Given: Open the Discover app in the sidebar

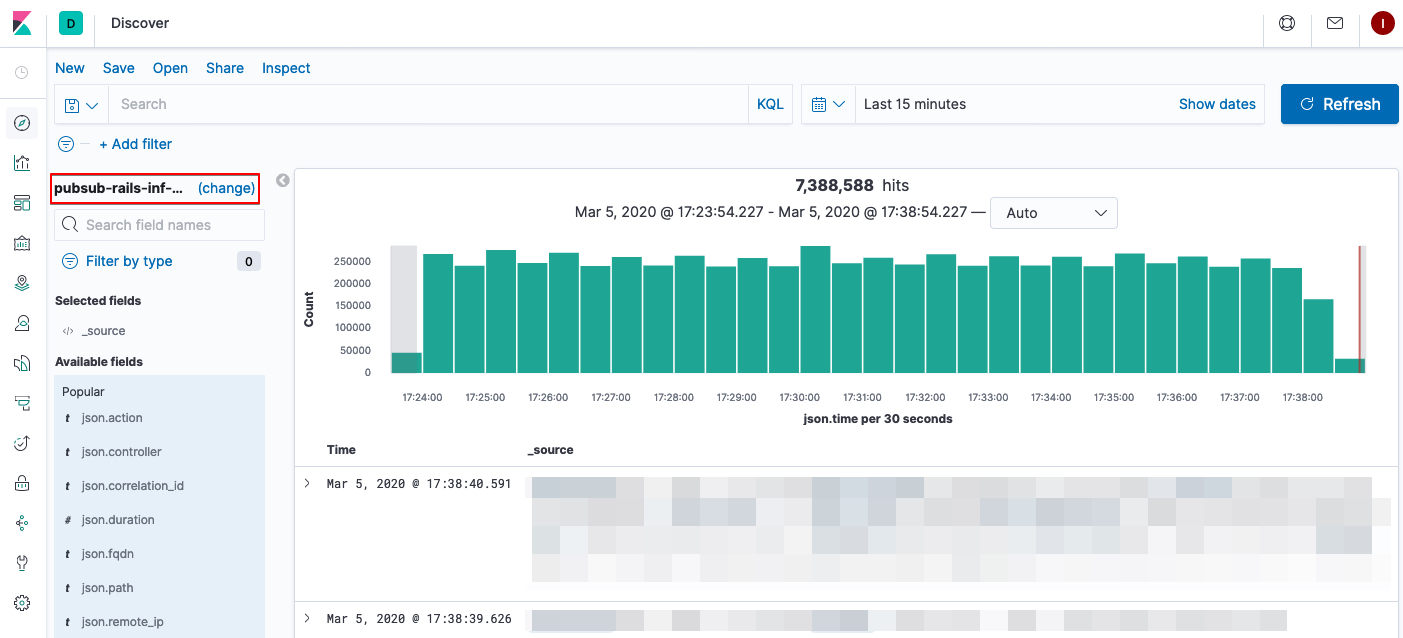Looking at the screenshot, I should 22,122.
